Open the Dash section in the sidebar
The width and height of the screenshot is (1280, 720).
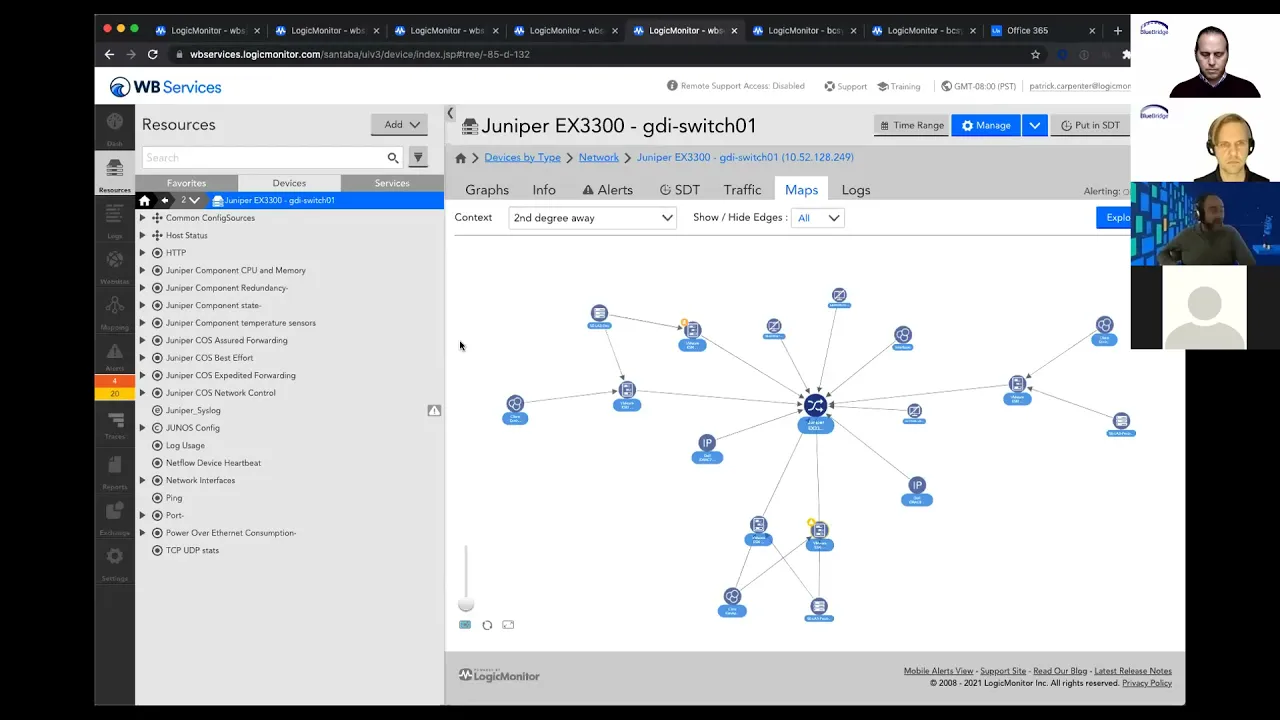pos(115,128)
